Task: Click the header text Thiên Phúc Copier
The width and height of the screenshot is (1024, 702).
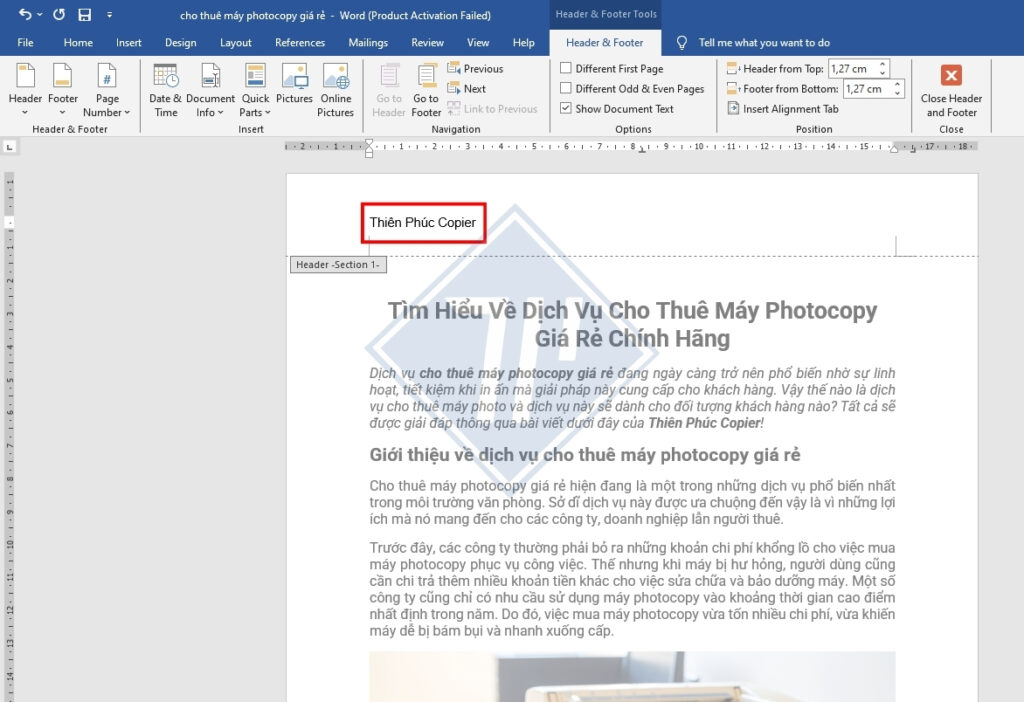Action: (423, 223)
